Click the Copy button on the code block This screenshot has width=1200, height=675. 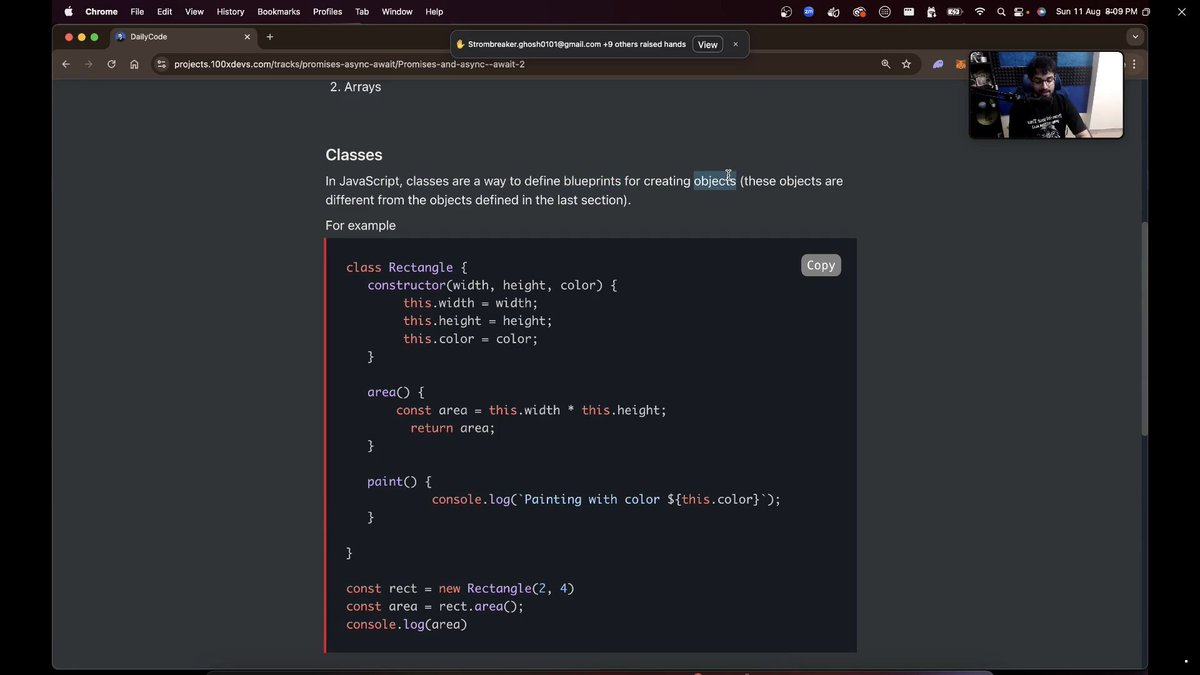pyautogui.click(x=820, y=264)
